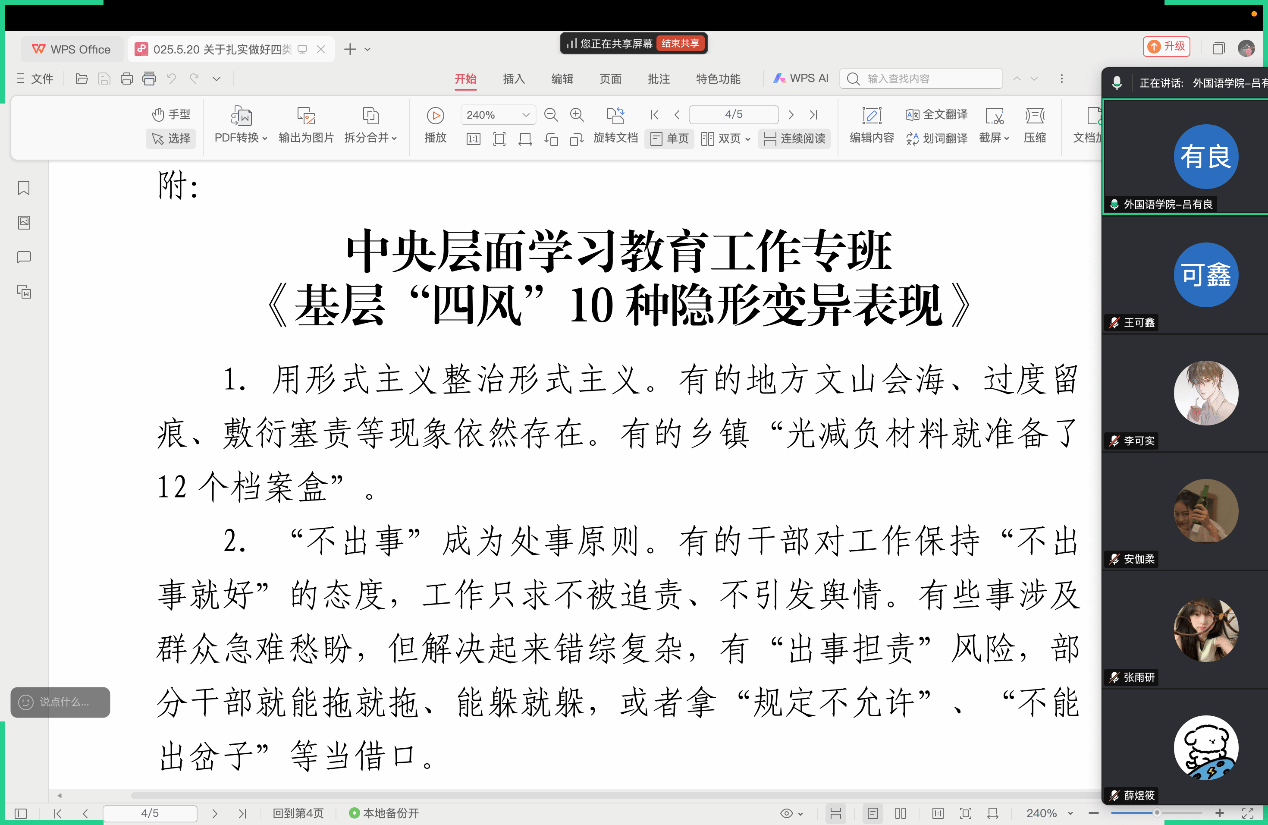Image resolution: width=1268 pixels, height=825 pixels.
Task: Open new tab with plus button
Action: (x=350, y=49)
